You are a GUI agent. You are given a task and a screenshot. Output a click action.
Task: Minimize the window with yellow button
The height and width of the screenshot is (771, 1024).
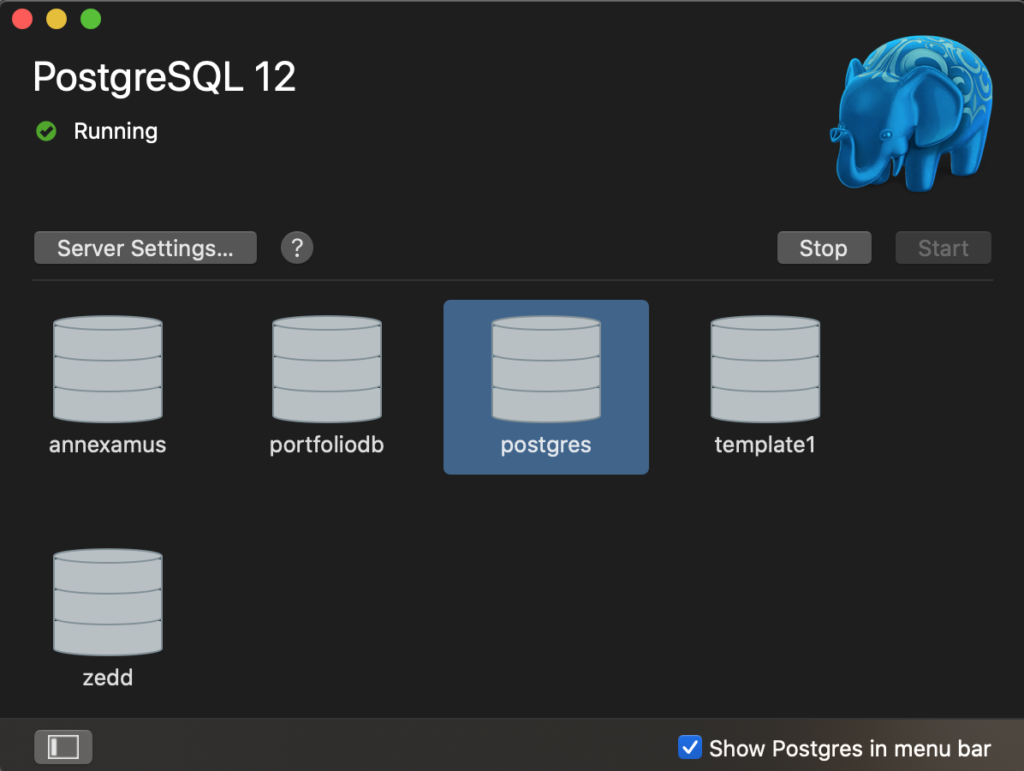pyautogui.click(x=57, y=19)
